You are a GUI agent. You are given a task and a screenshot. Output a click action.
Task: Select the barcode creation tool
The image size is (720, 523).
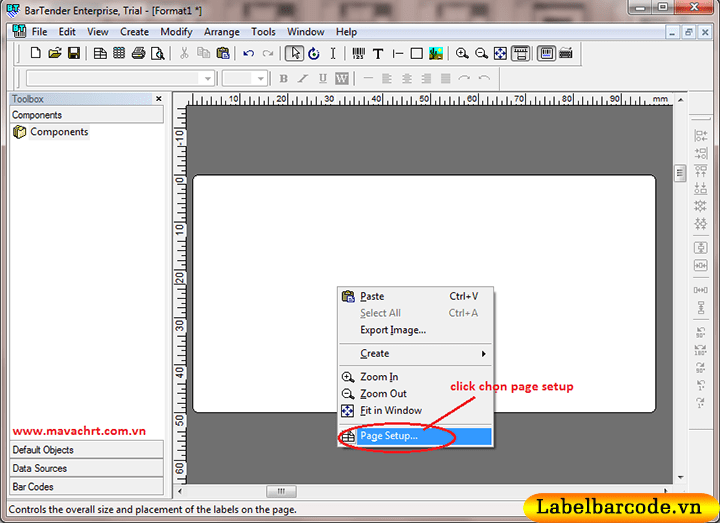(358, 53)
